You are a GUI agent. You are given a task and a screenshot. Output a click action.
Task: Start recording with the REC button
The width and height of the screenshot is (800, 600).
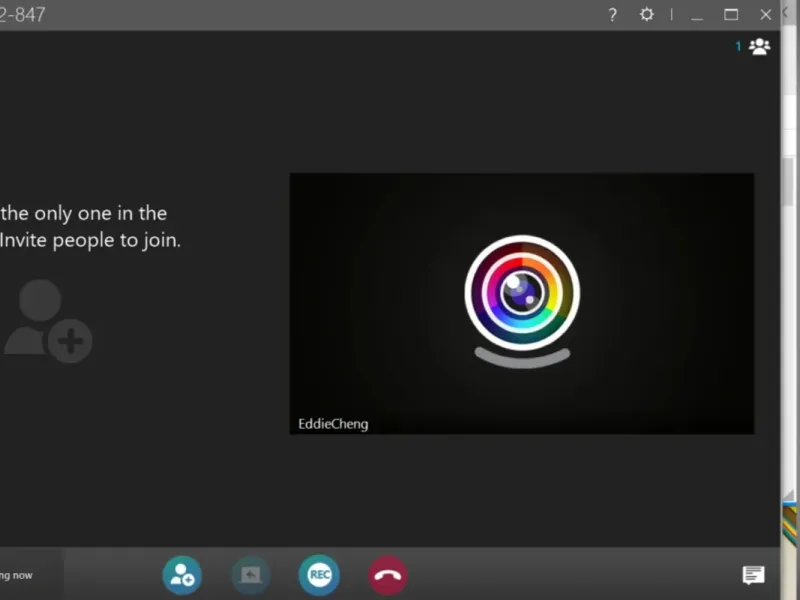(x=319, y=575)
